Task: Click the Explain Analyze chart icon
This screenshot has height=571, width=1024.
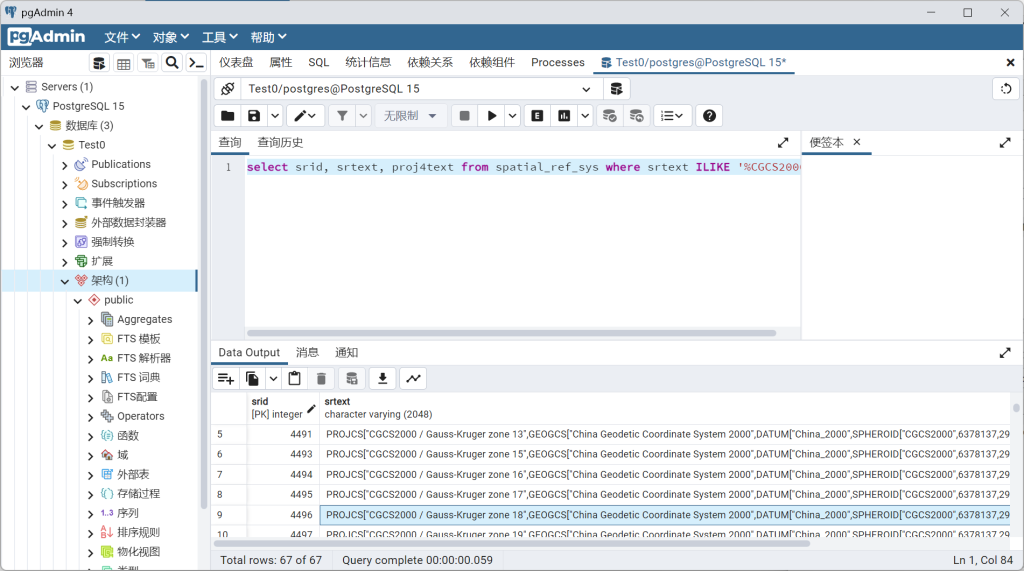Action: click(x=564, y=116)
